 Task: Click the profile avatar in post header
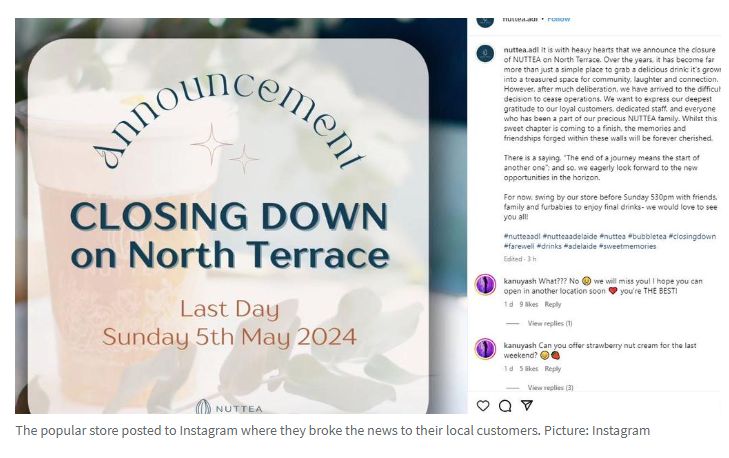coord(486,20)
